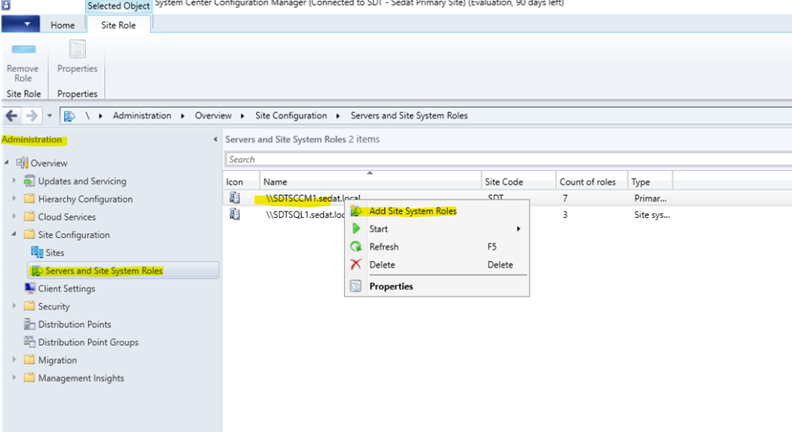Click the green Start arrow icon
The image size is (792, 432).
pyautogui.click(x=356, y=228)
